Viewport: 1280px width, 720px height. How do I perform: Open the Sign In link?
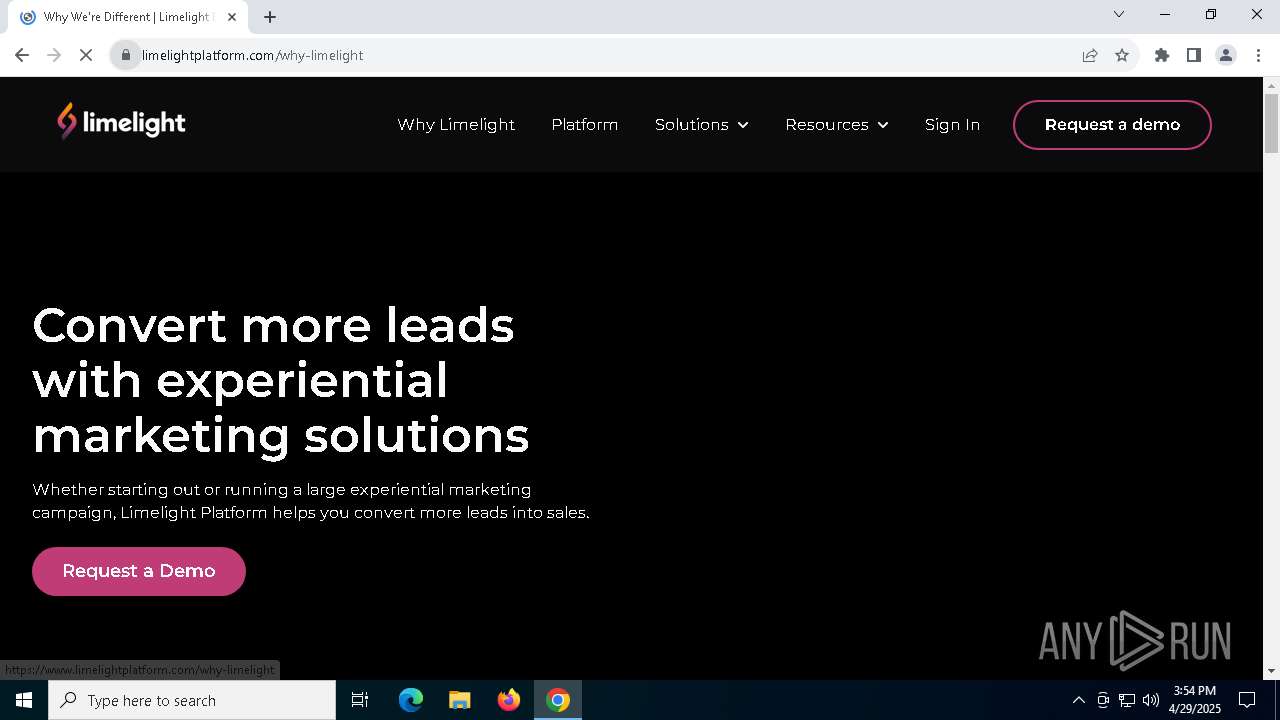tap(952, 125)
